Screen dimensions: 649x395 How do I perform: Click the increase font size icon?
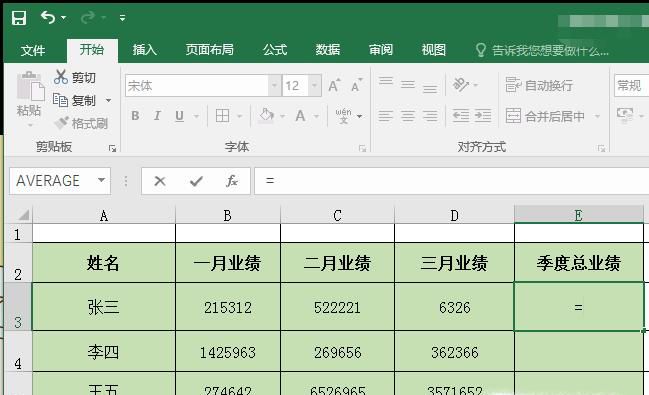(334, 85)
